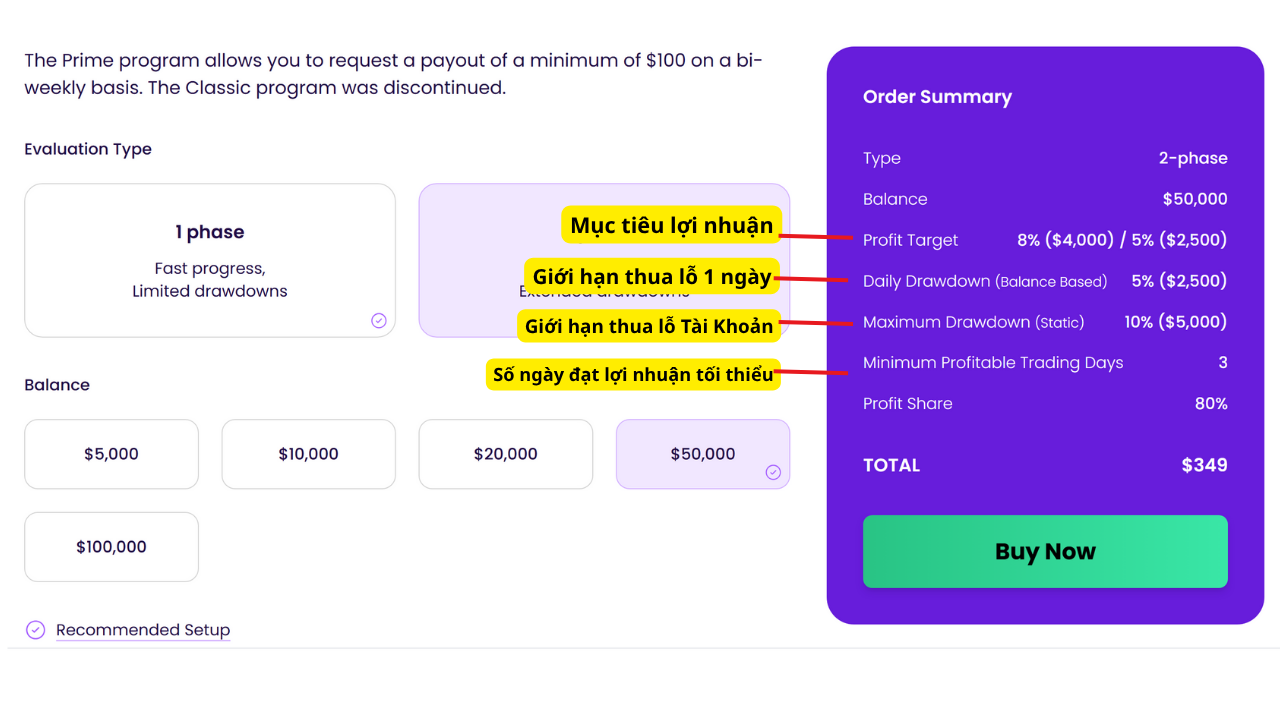Click the checkmark icon in the $50,000 balance card
The height and width of the screenshot is (720, 1280).
click(x=773, y=472)
